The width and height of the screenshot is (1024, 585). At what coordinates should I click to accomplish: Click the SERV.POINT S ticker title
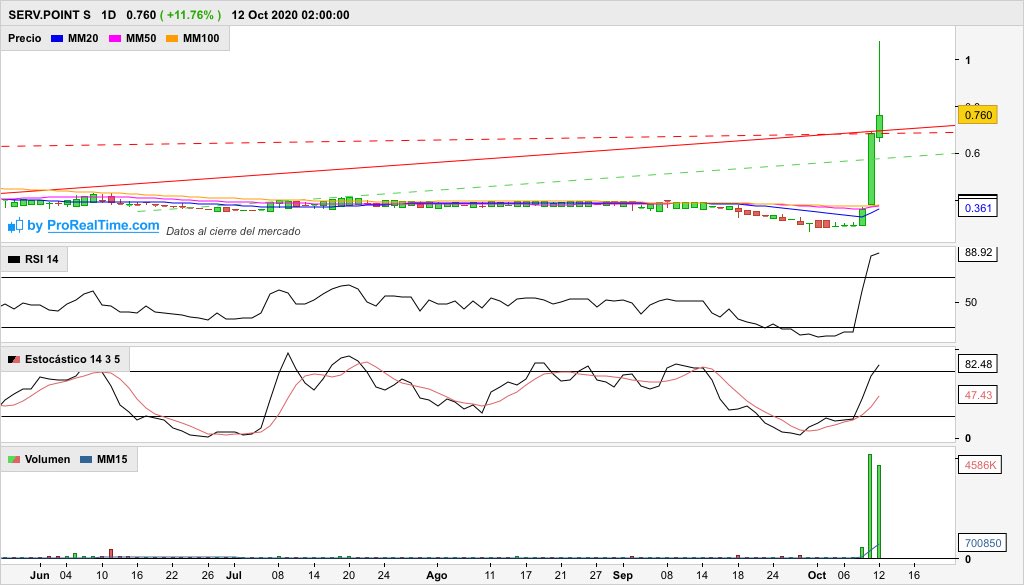50,14
